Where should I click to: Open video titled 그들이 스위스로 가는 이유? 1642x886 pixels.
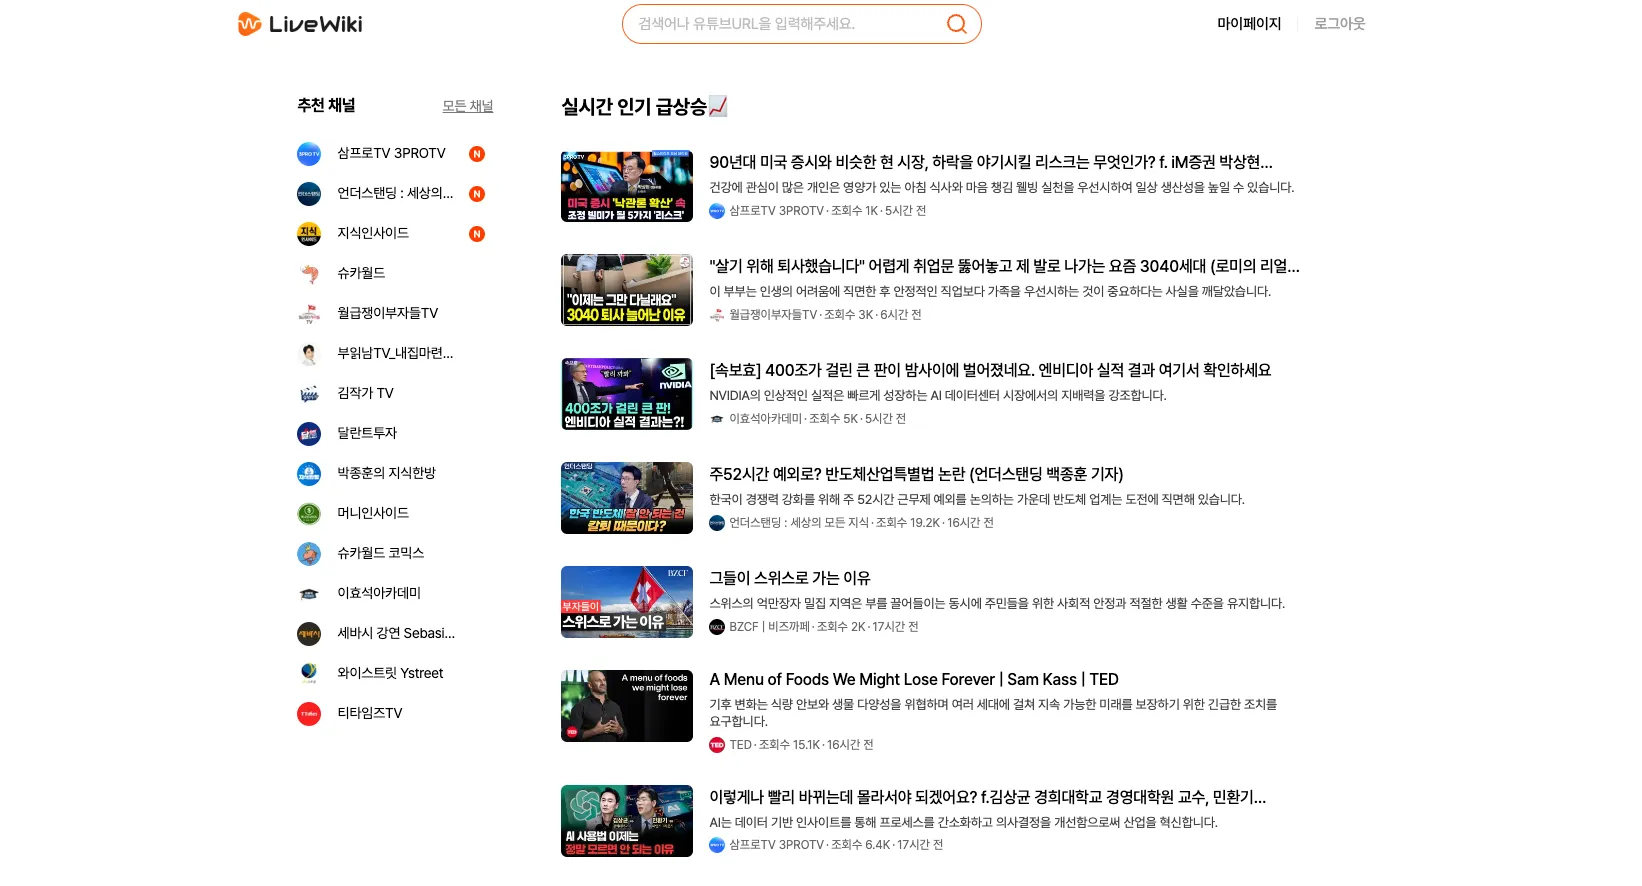coord(789,578)
